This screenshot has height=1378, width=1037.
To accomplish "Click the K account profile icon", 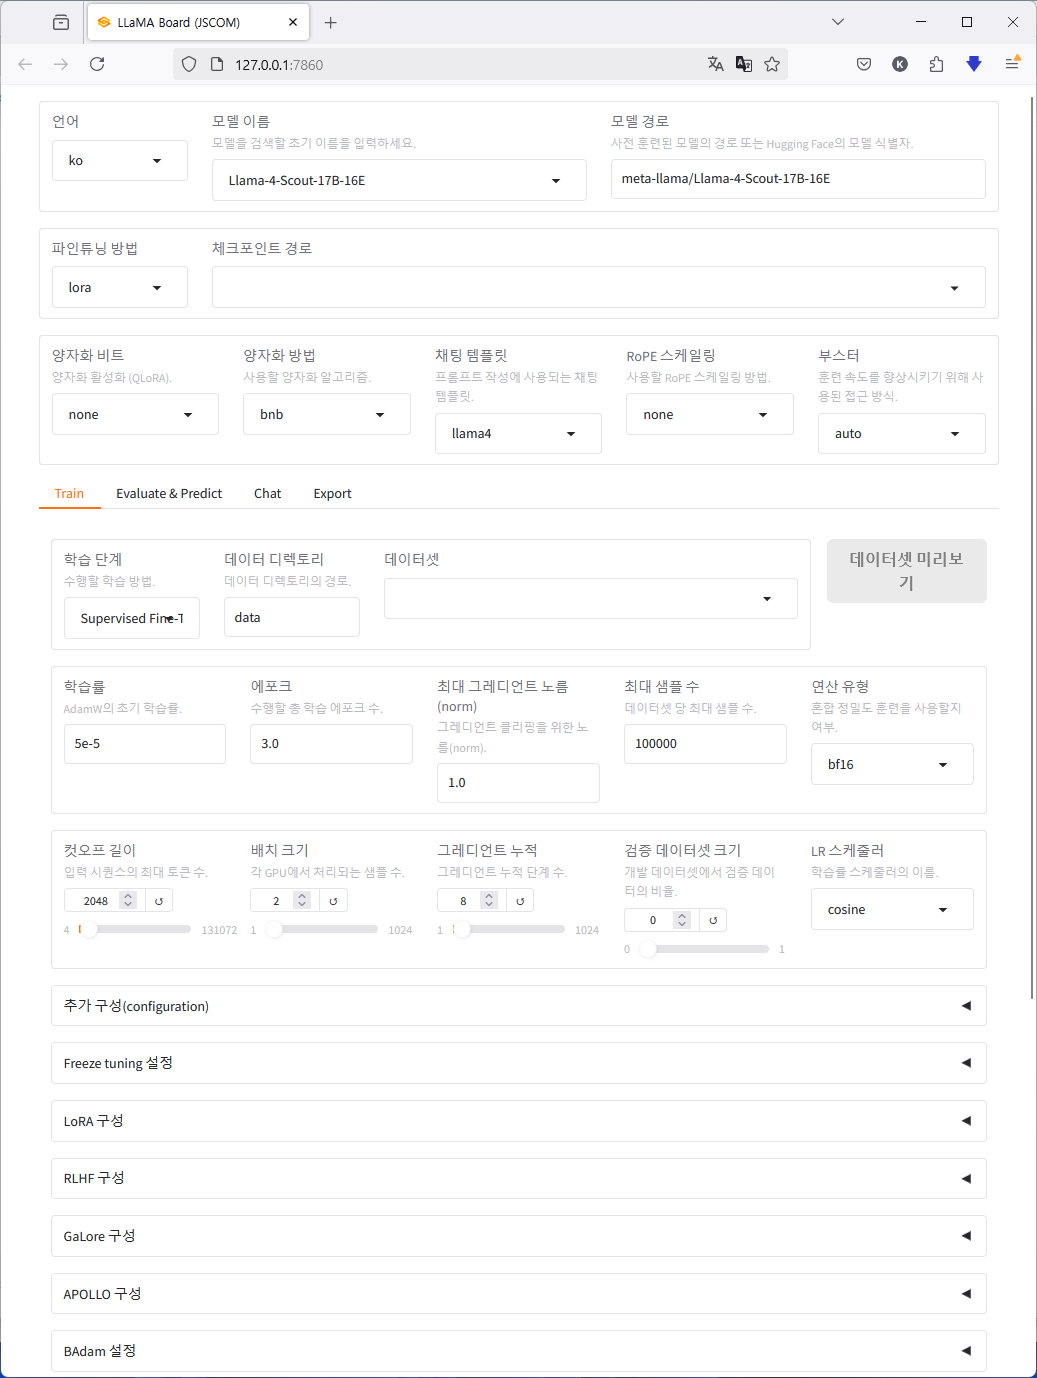I will pos(900,64).
